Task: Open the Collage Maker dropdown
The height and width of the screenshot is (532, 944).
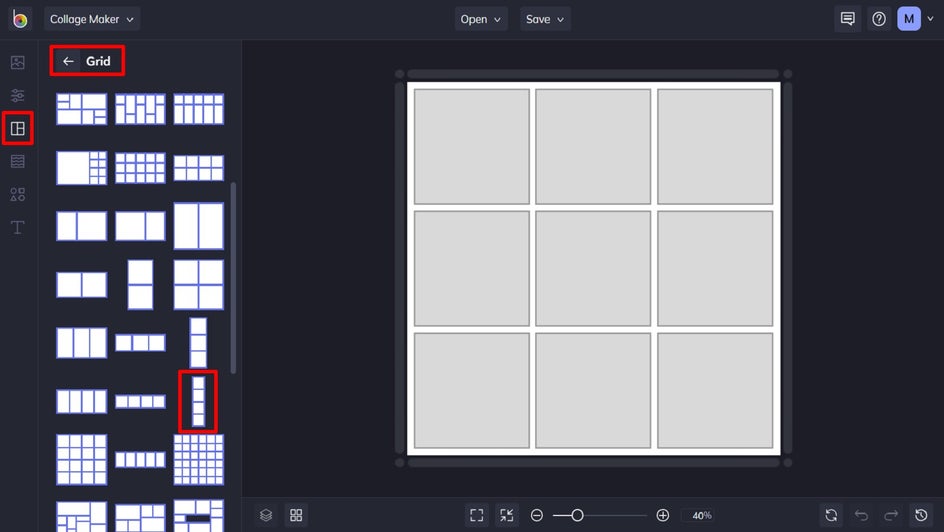Action: (x=92, y=19)
